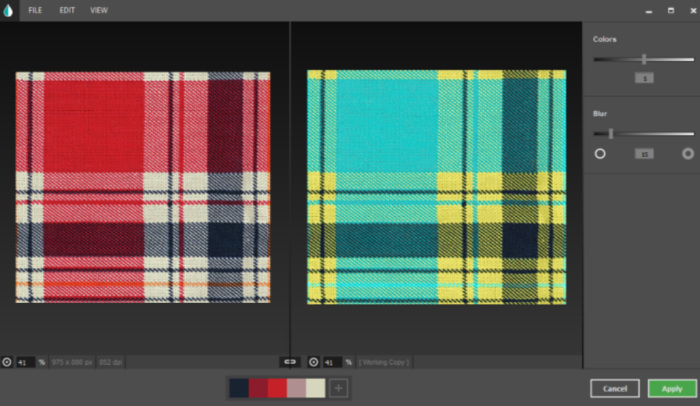Screen dimensions: 700x406
Task: Click the thick soft ring blur icon
Action: pyautogui.click(x=688, y=154)
